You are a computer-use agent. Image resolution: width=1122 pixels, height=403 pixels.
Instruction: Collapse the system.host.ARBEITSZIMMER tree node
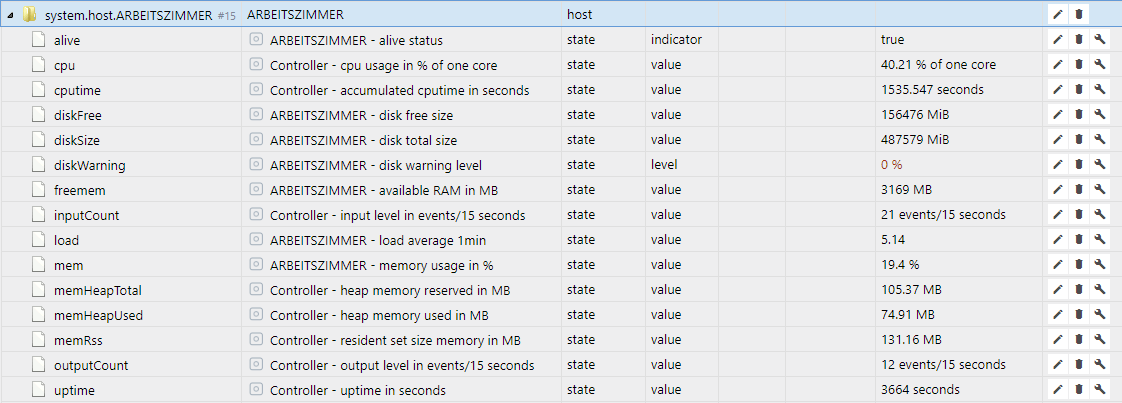coord(9,15)
